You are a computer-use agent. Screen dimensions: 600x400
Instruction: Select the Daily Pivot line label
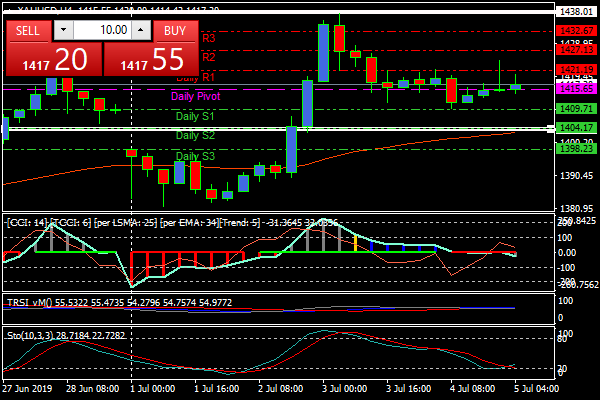pyautogui.click(x=196, y=97)
